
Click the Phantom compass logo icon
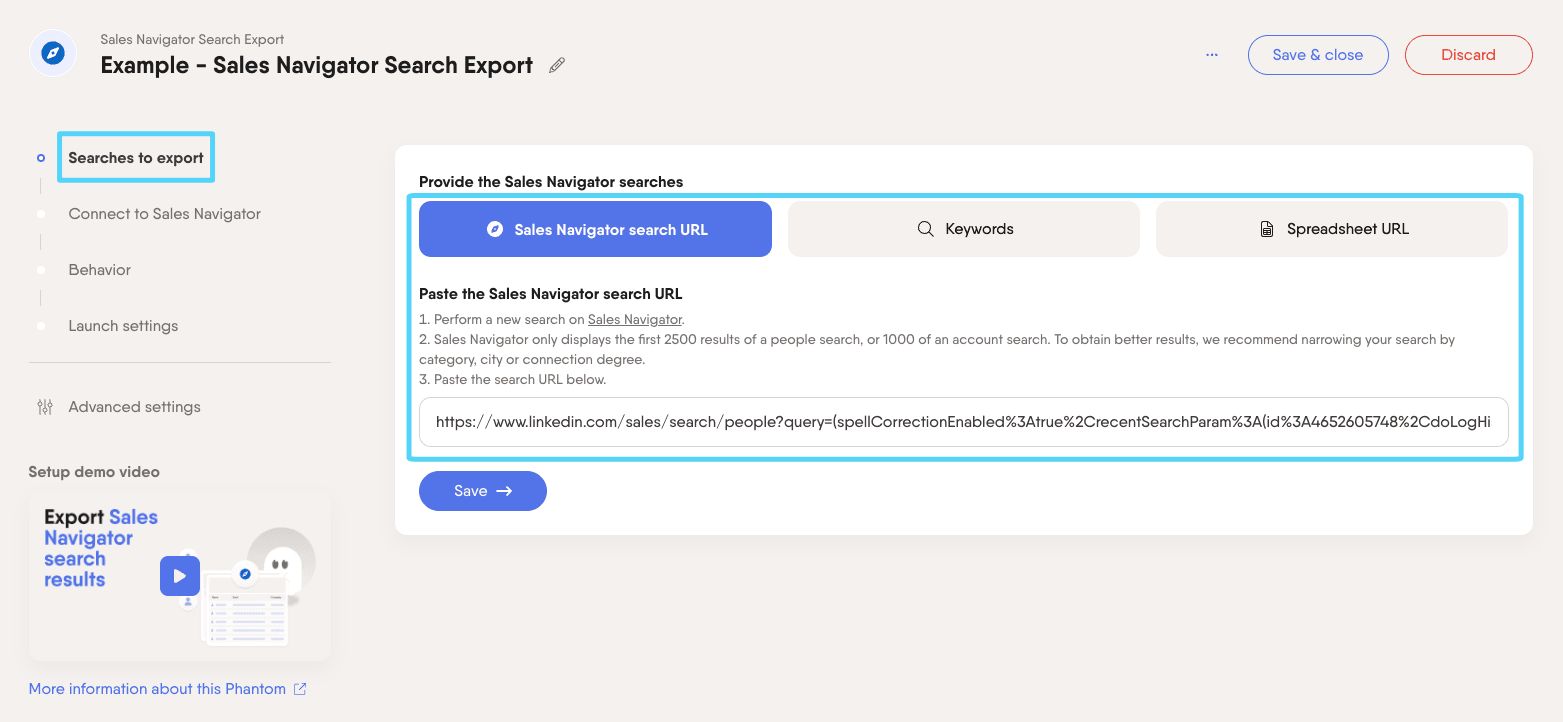point(54,54)
